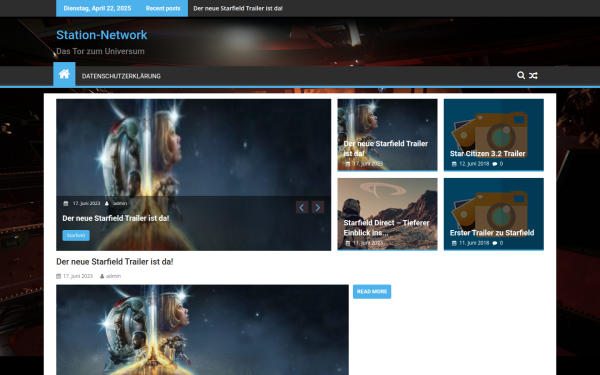The height and width of the screenshot is (375, 600).
Task: Click comment icon on Star Citizen 3.2 Trailer
Action: coord(495,164)
